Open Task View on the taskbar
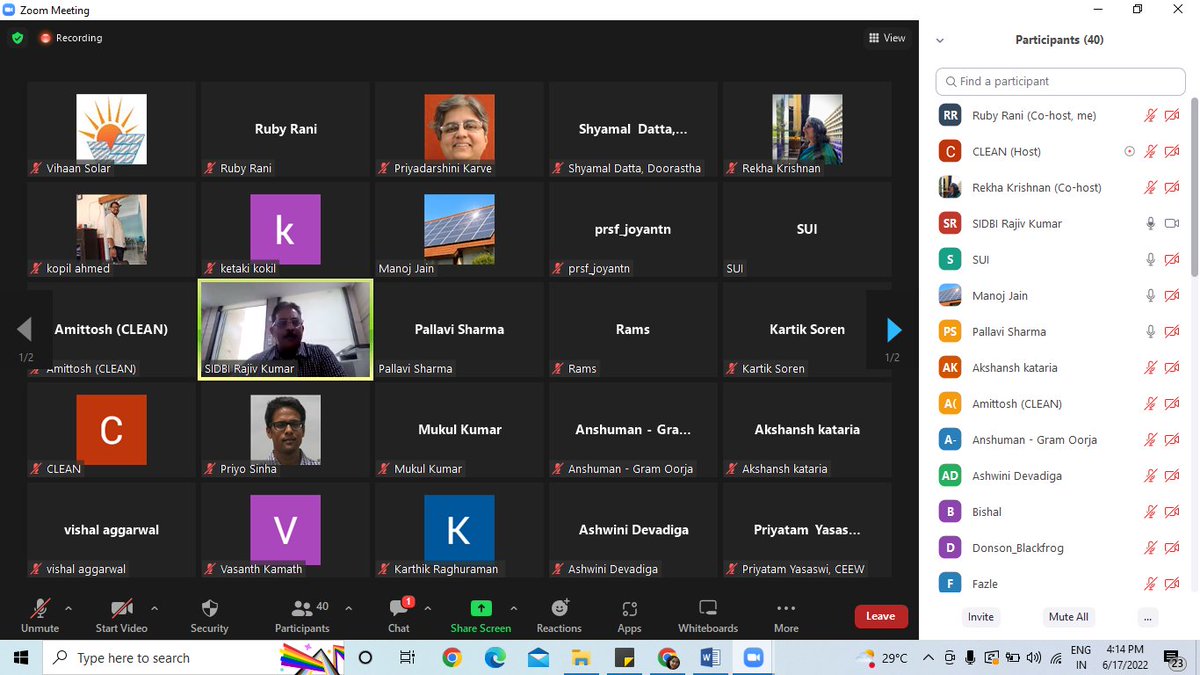The height and width of the screenshot is (675, 1200). pos(408,658)
